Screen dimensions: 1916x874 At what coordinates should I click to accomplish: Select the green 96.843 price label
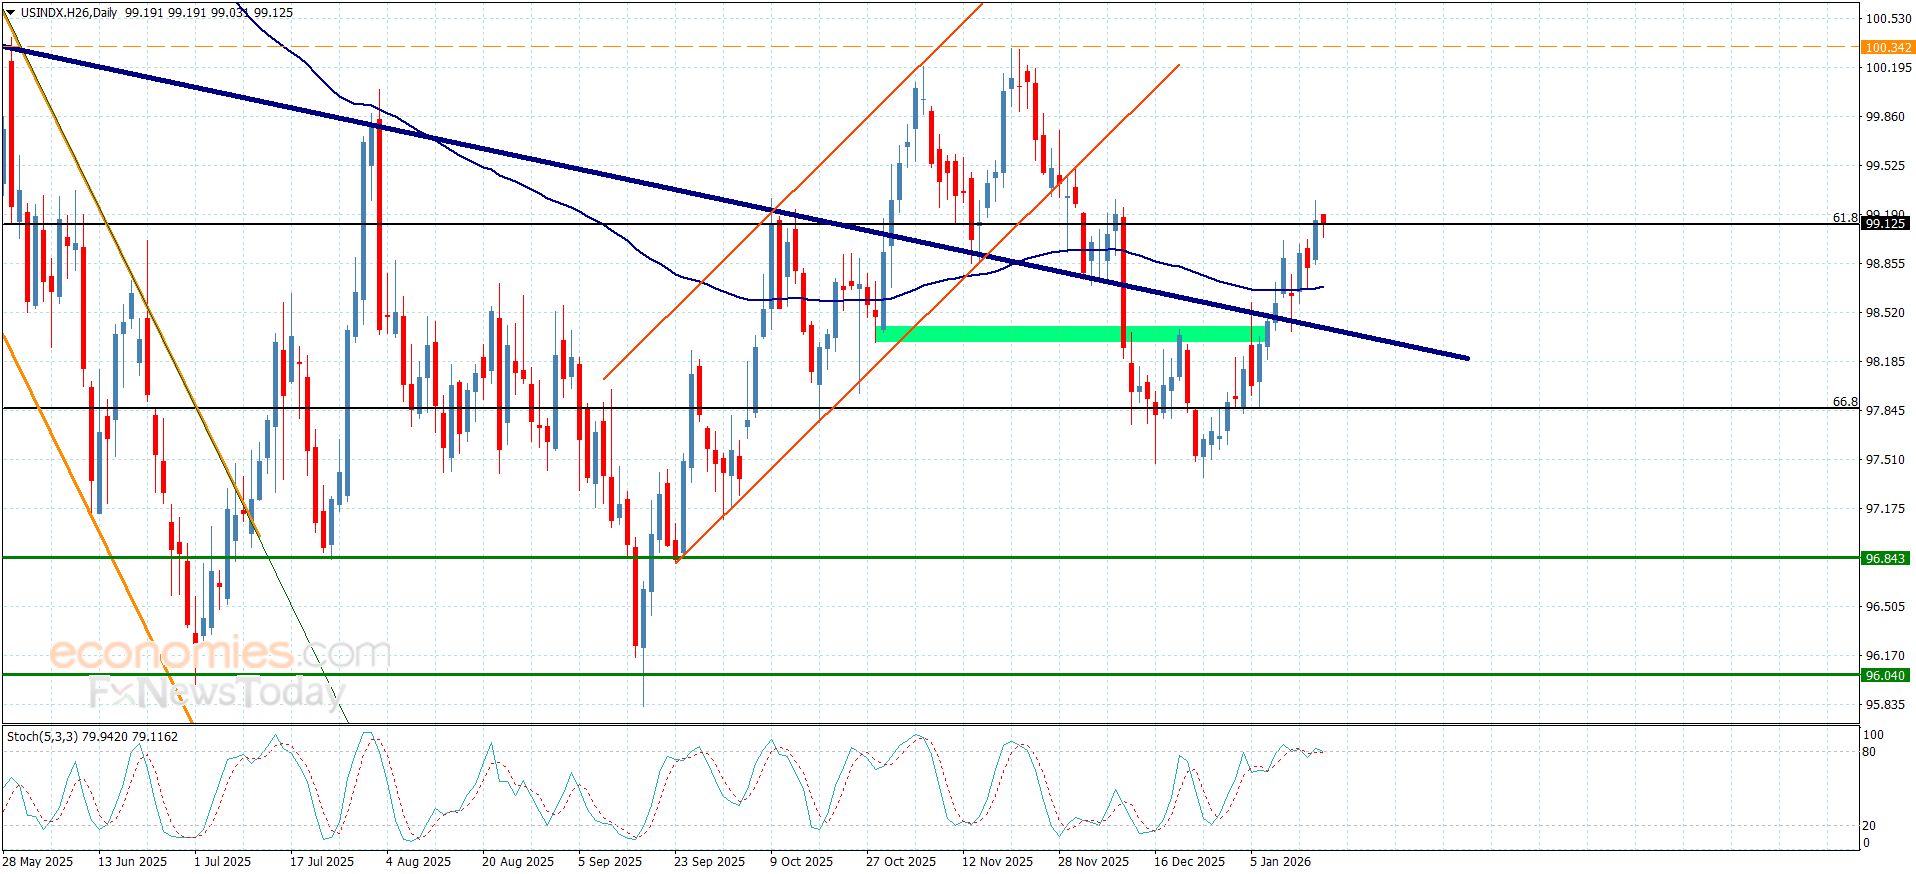(x=1885, y=558)
